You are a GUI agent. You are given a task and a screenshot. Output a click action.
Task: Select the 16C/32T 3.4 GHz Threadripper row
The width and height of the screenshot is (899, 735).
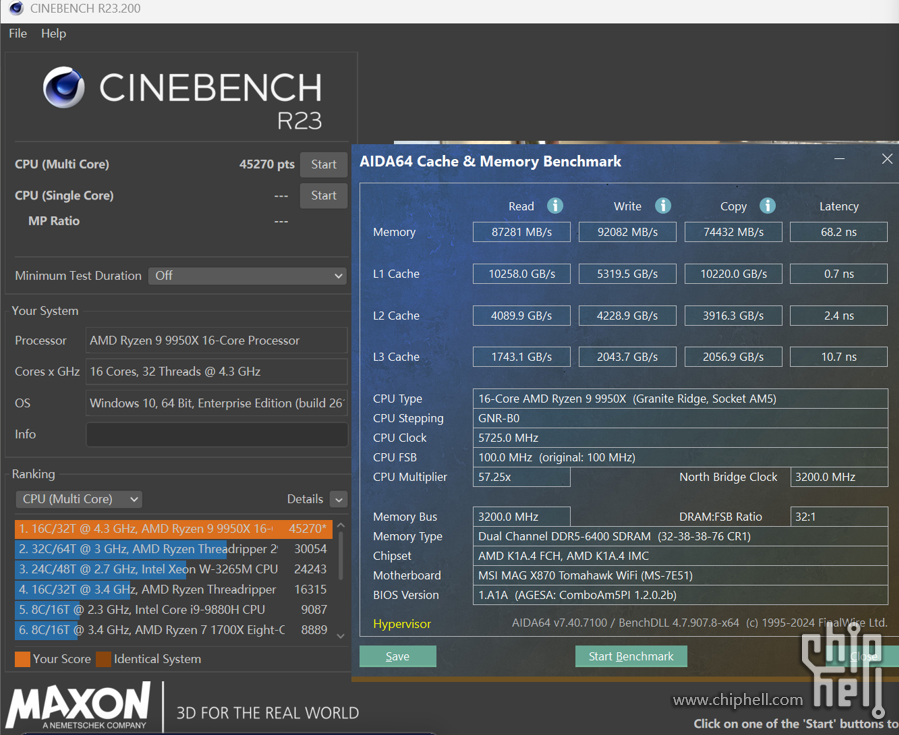[174, 589]
